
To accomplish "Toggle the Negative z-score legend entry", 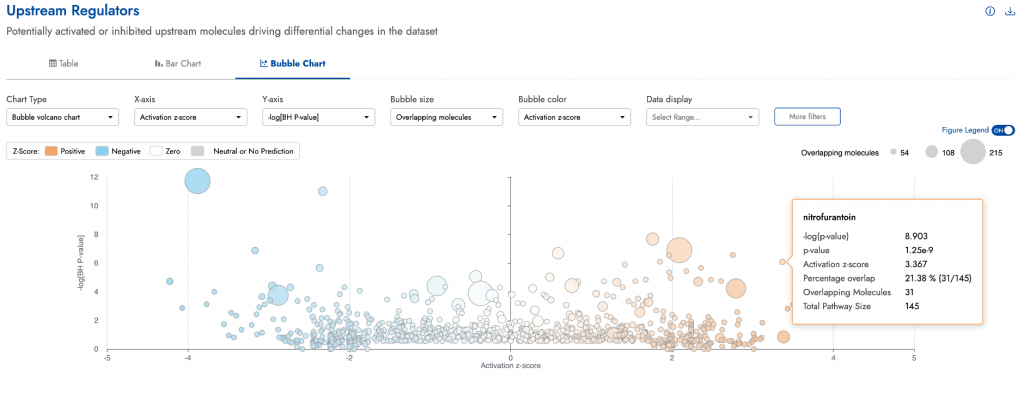I will (120, 151).
